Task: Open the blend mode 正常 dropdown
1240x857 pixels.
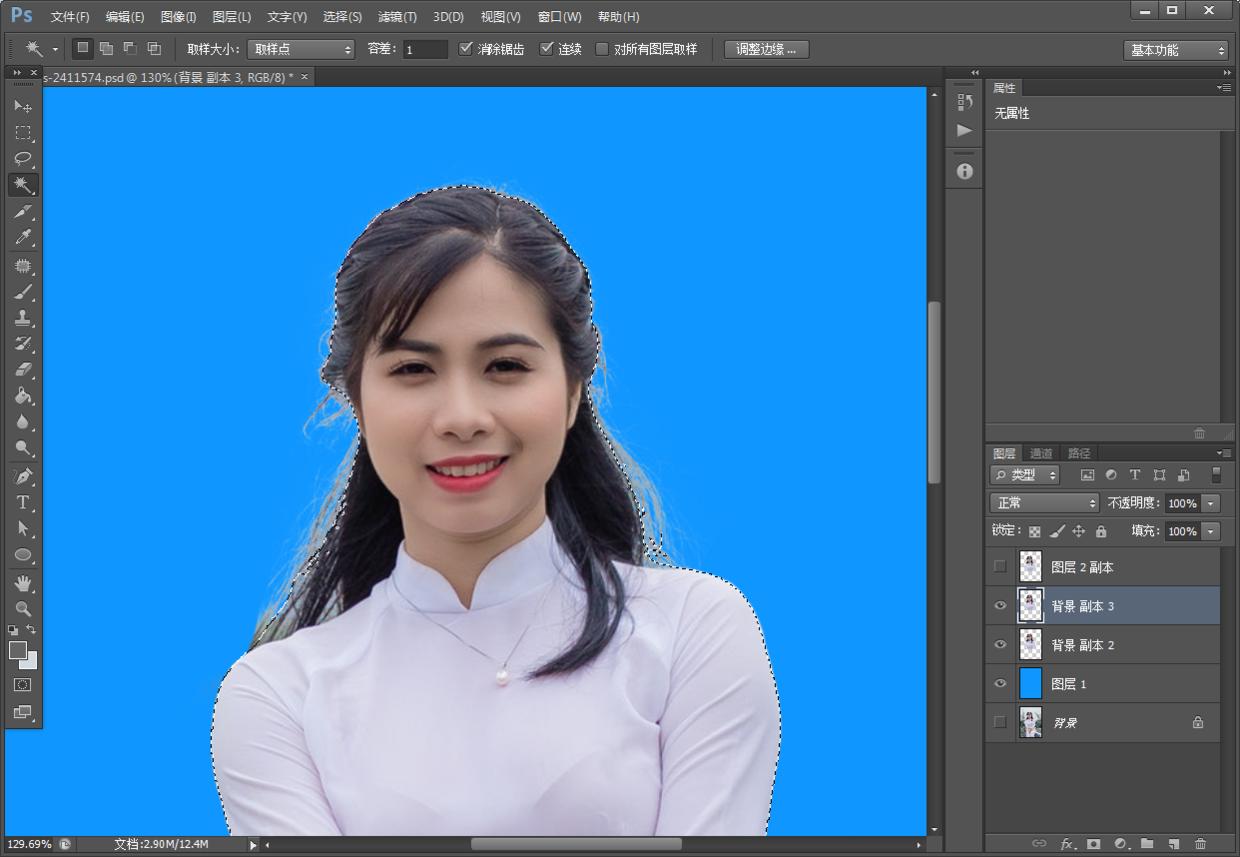Action: (x=1044, y=503)
